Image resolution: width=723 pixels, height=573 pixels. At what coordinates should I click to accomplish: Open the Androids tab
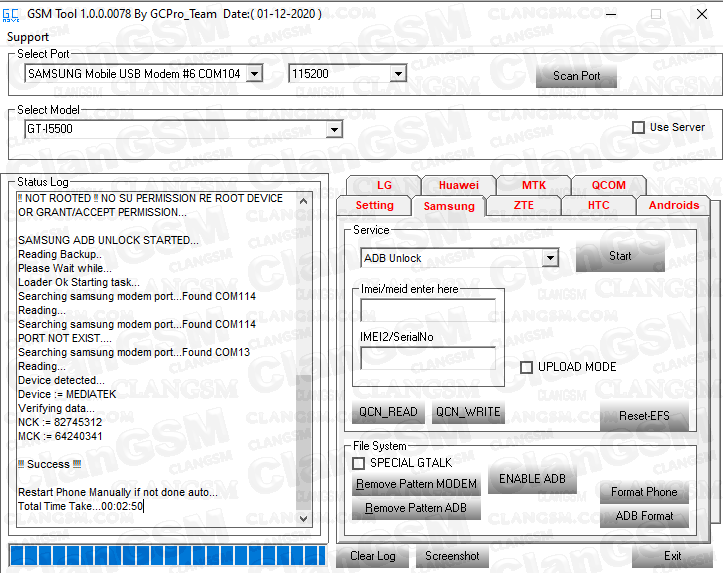(x=674, y=205)
